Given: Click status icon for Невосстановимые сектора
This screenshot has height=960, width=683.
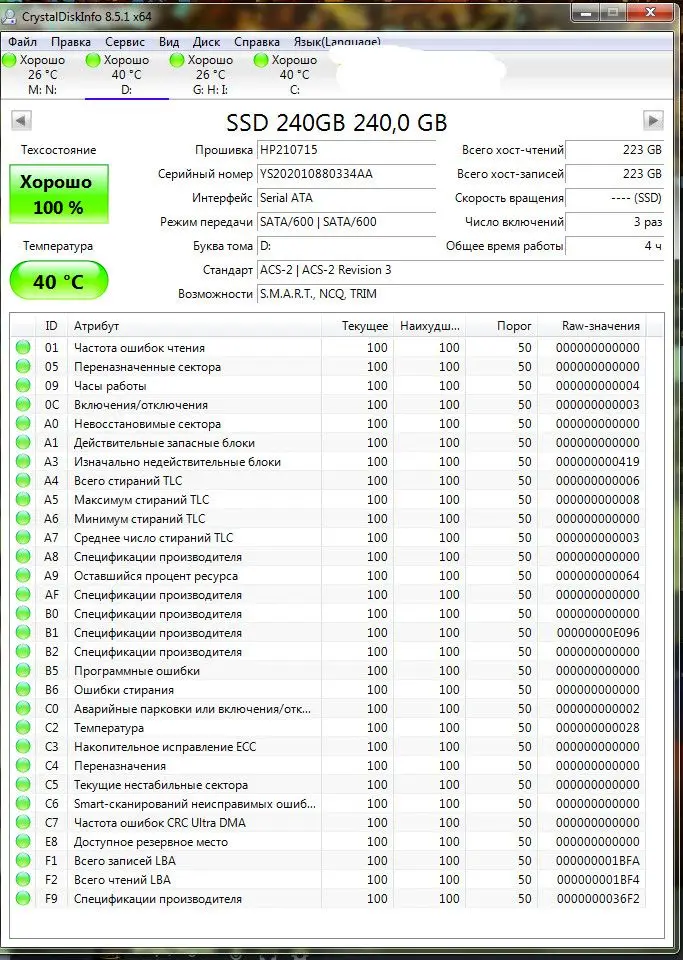Looking at the screenshot, I should 23,423.
